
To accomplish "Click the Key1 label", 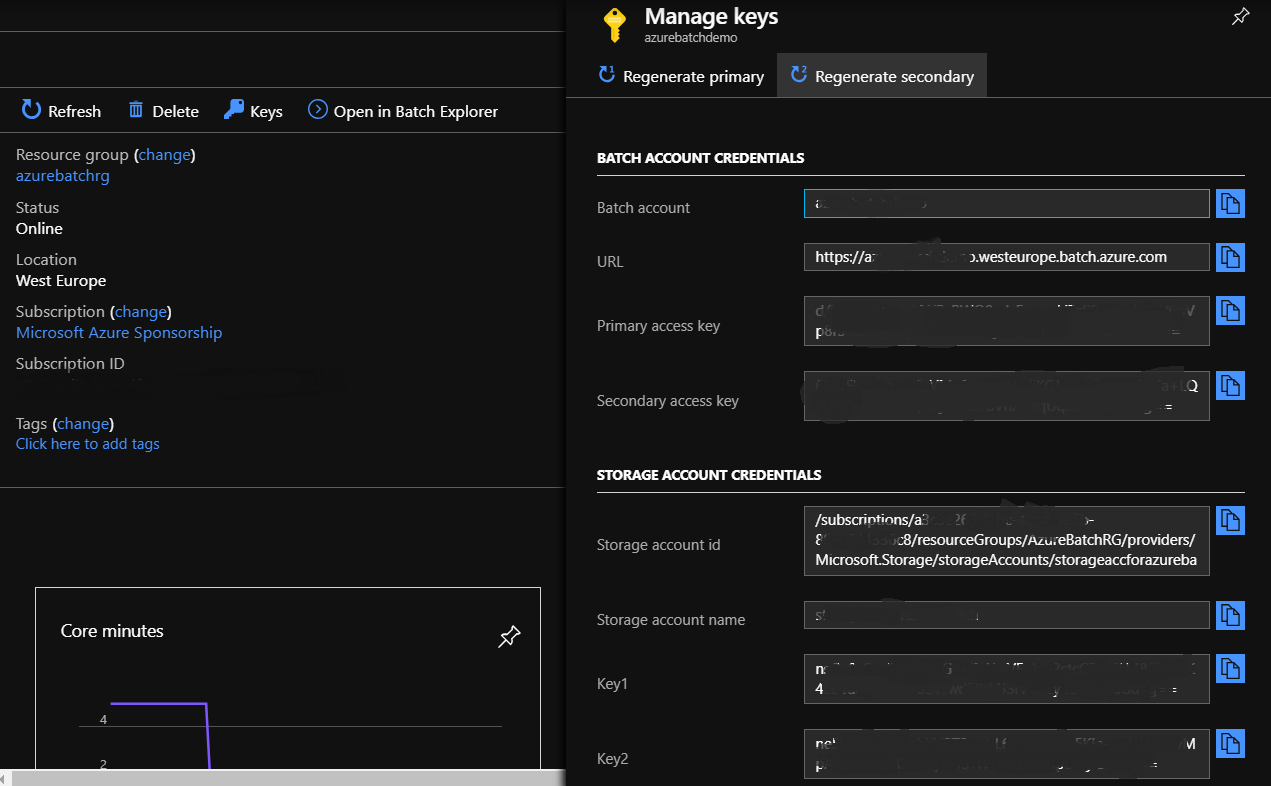I will [x=612, y=684].
